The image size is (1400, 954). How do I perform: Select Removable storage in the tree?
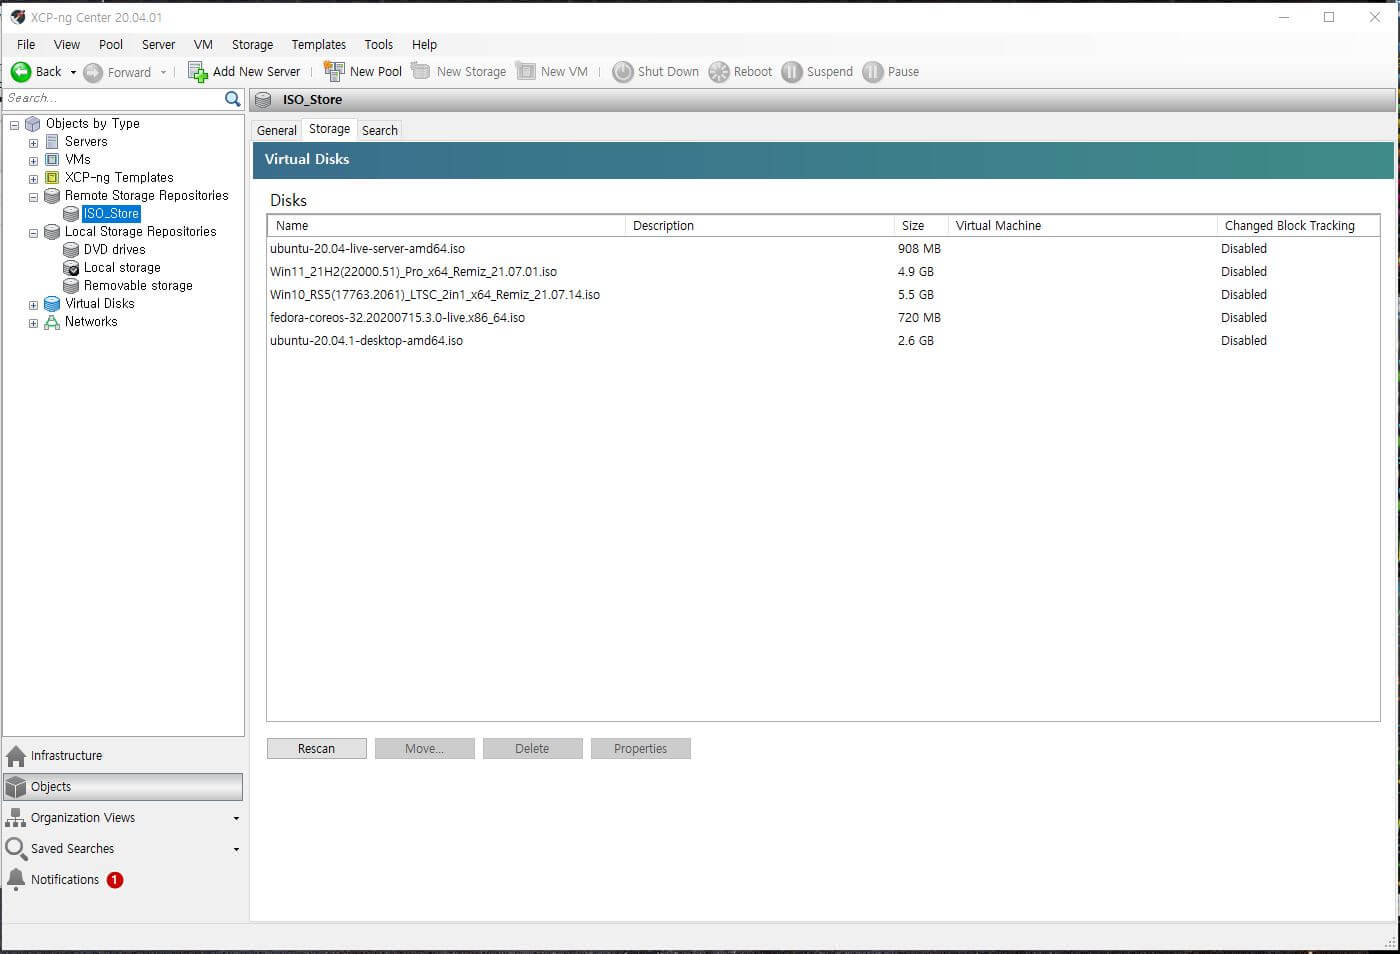[138, 286]
